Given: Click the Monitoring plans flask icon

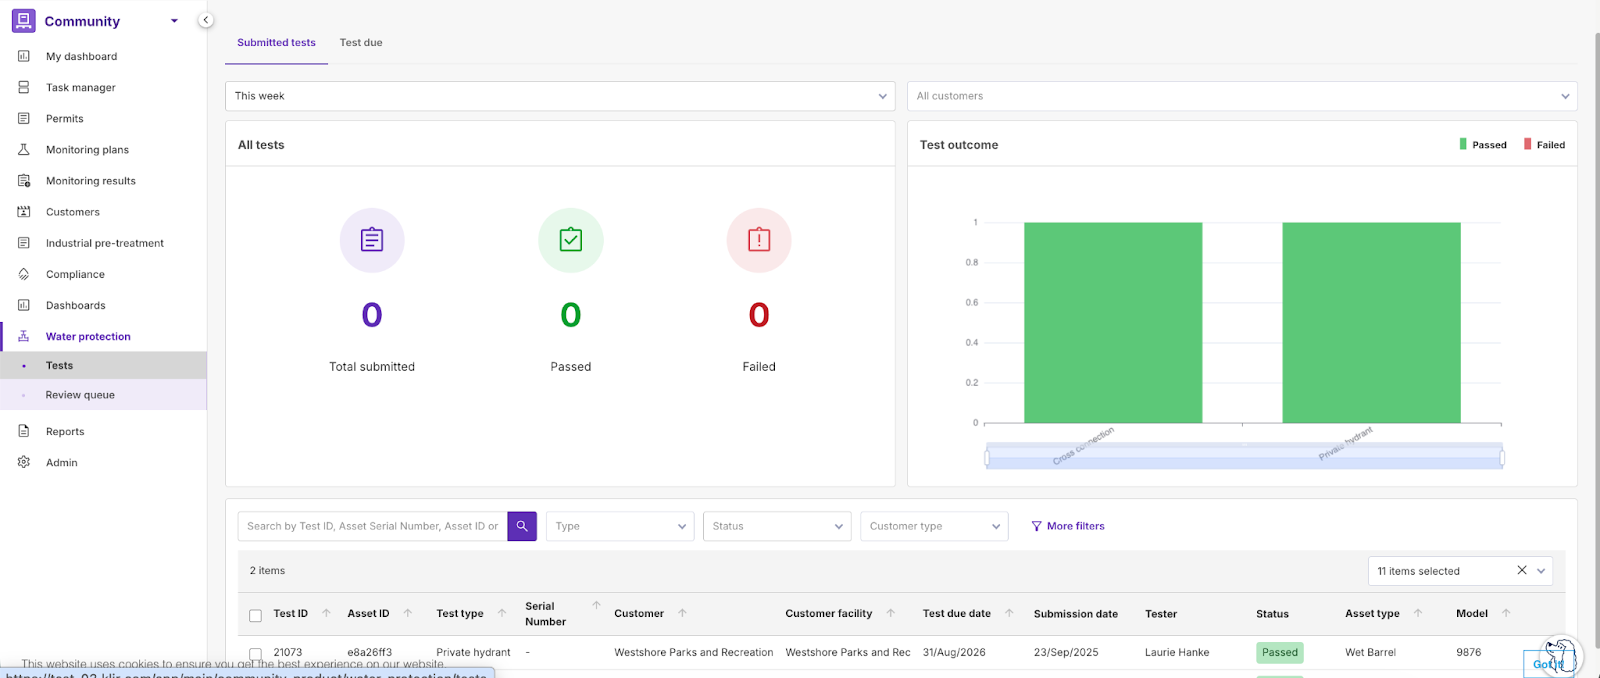Looking at the screenshot, I should click(x=24, y=150).
